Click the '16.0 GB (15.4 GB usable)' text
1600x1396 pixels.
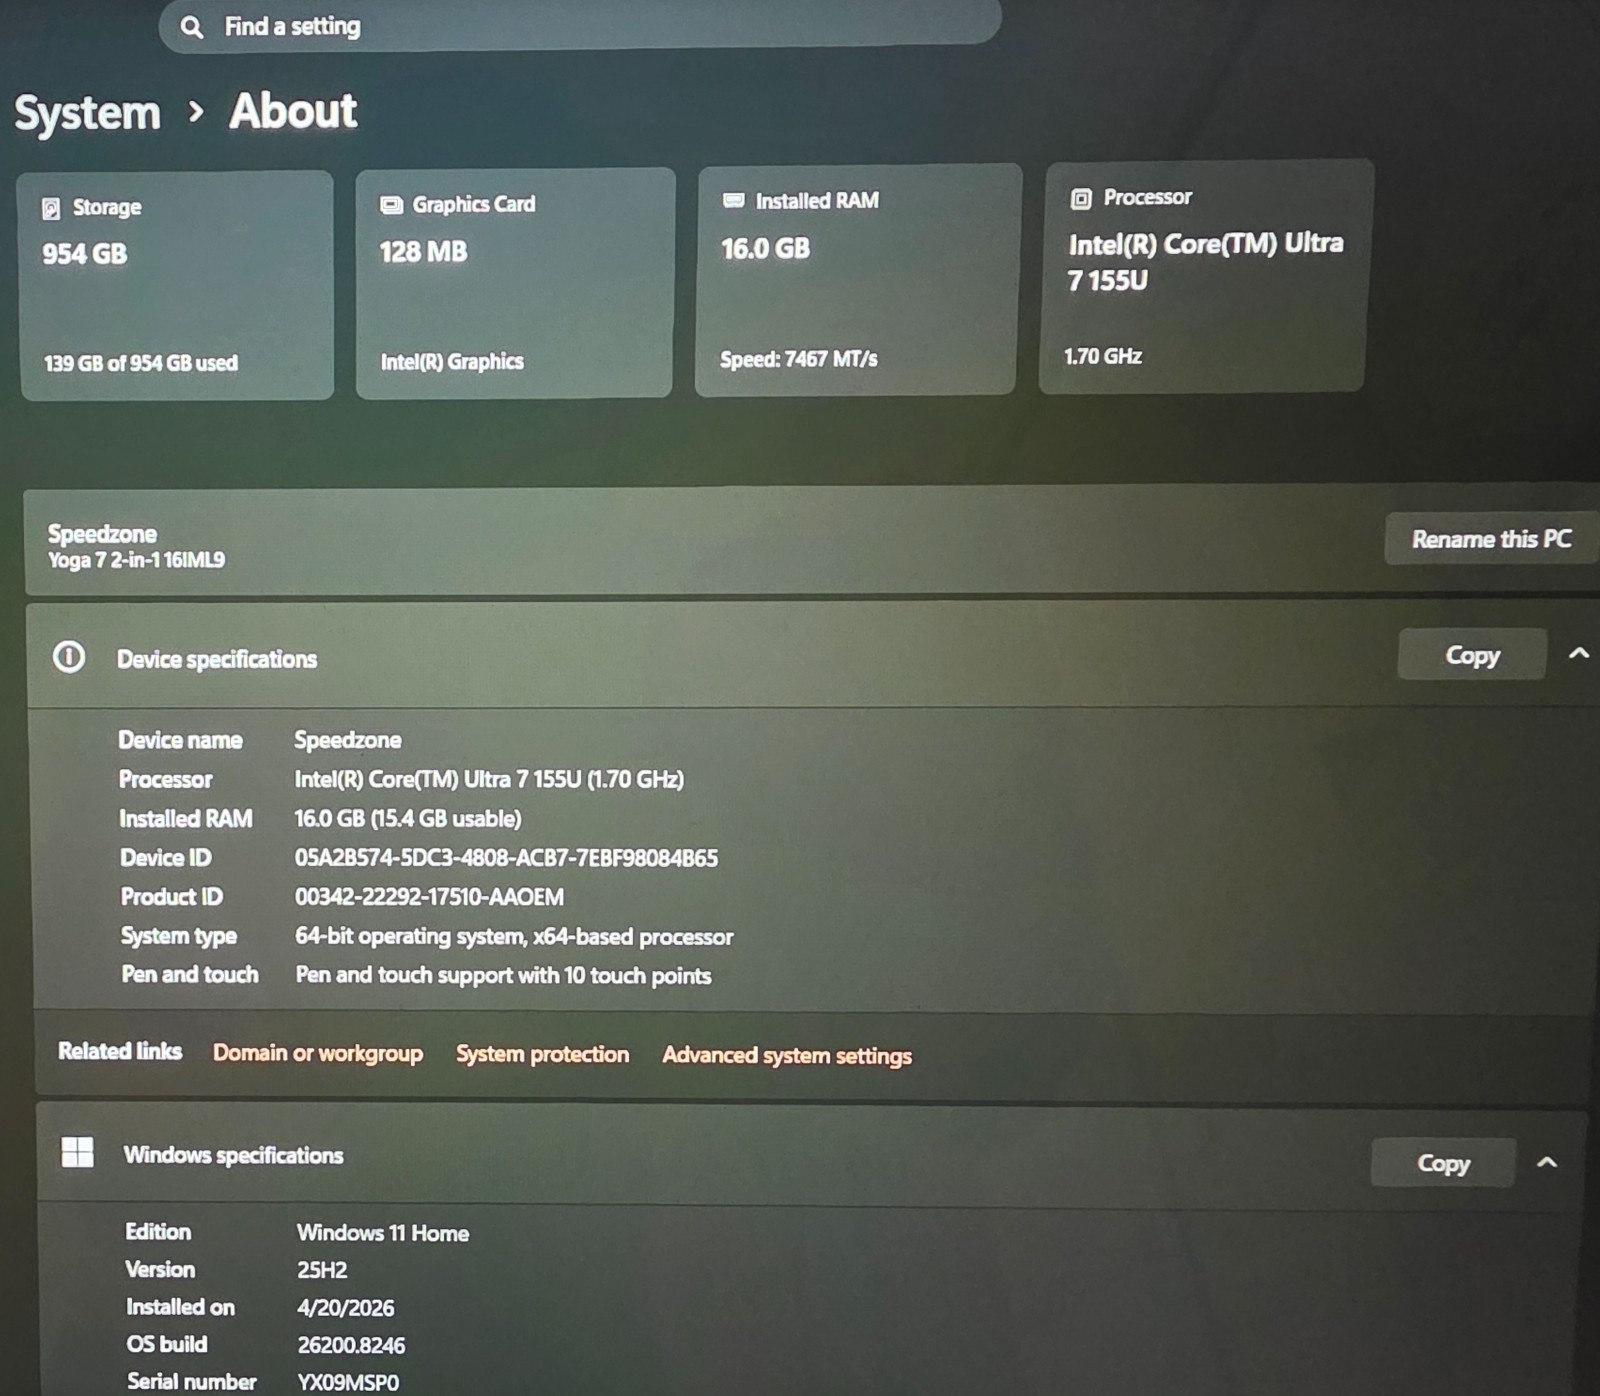click(408, 819)
